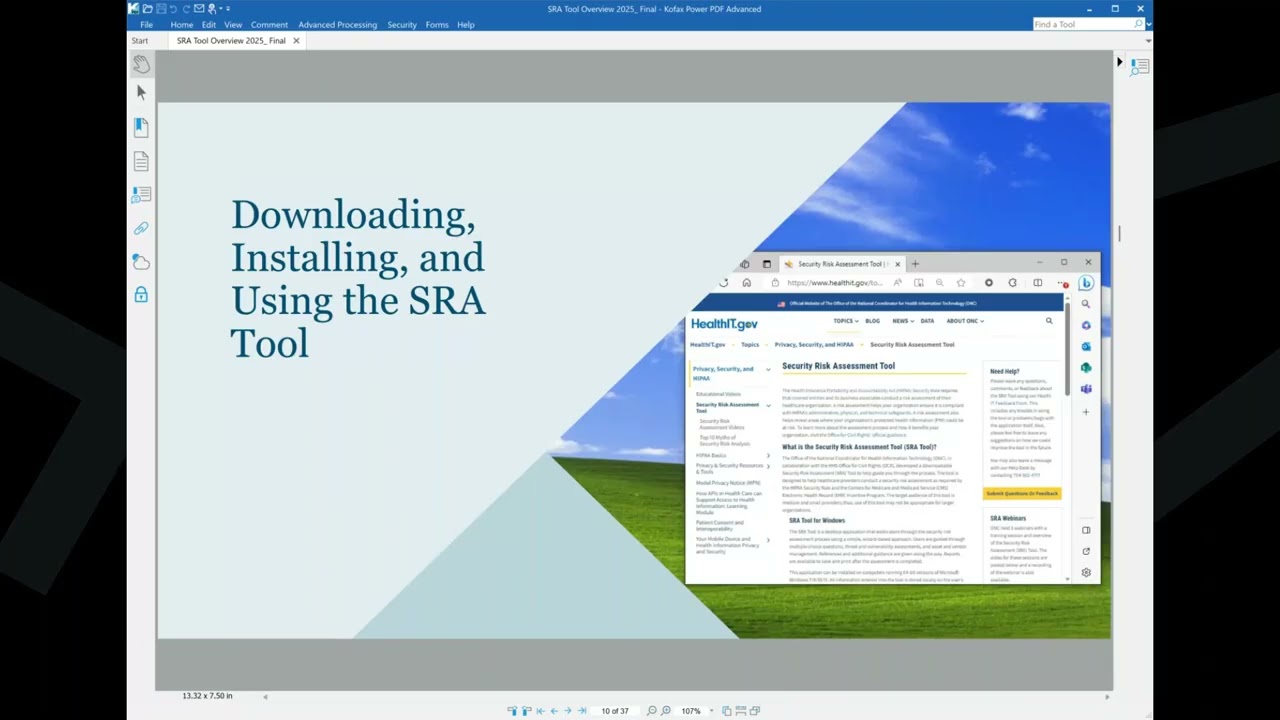Screen dimensions: 1280x720
Task: Click the Undo icon in title bar
Action: (x=173, y=9)
